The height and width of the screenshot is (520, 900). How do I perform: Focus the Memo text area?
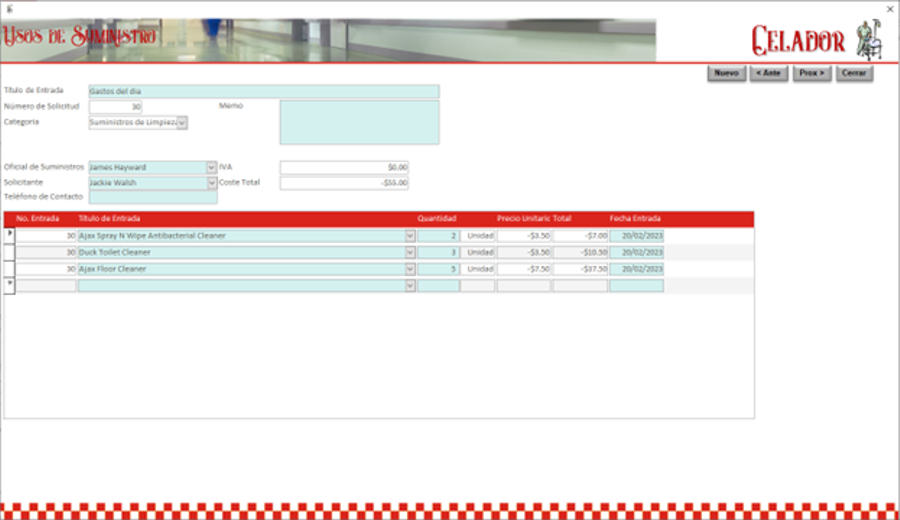coord(359,122)
